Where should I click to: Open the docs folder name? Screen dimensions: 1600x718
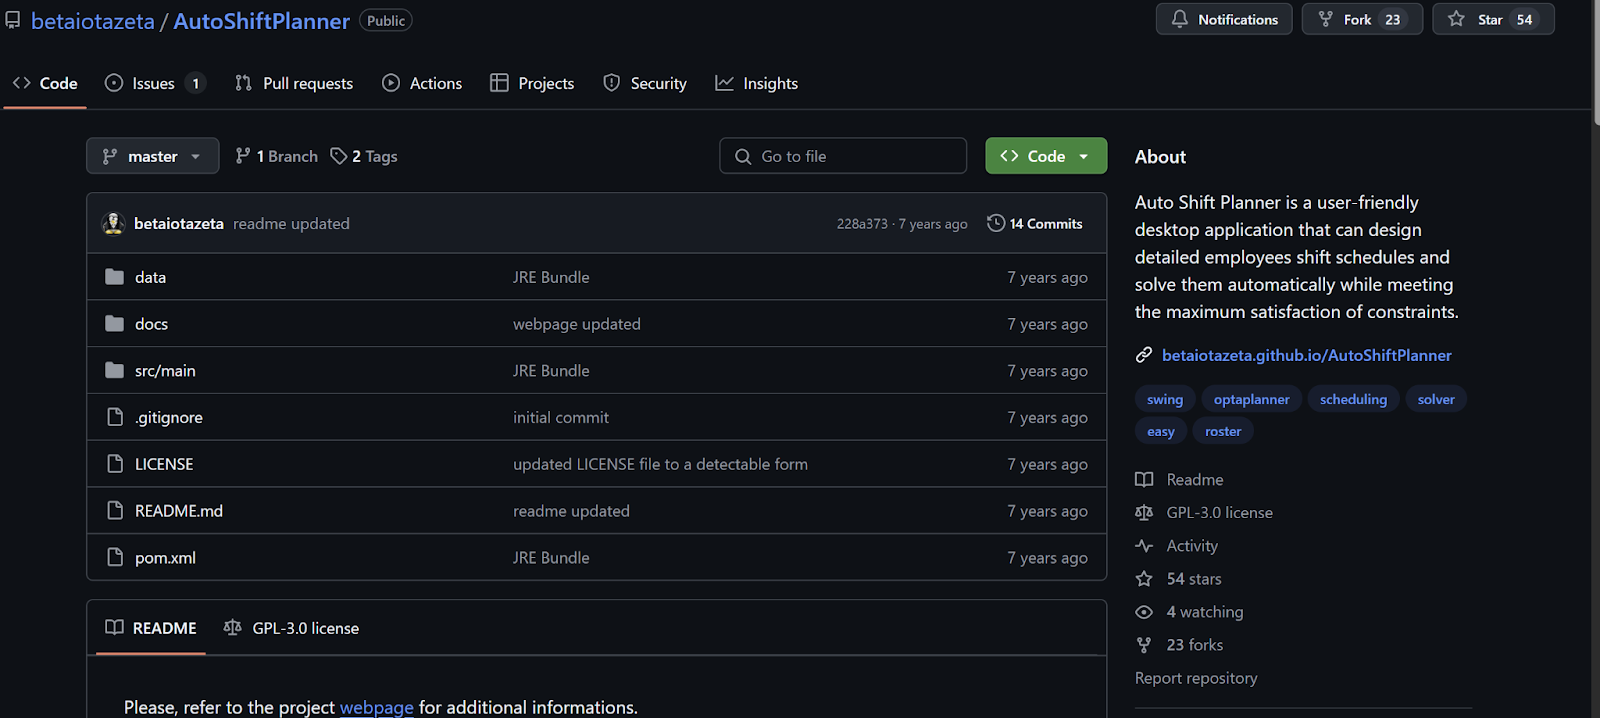coord(152,324)
